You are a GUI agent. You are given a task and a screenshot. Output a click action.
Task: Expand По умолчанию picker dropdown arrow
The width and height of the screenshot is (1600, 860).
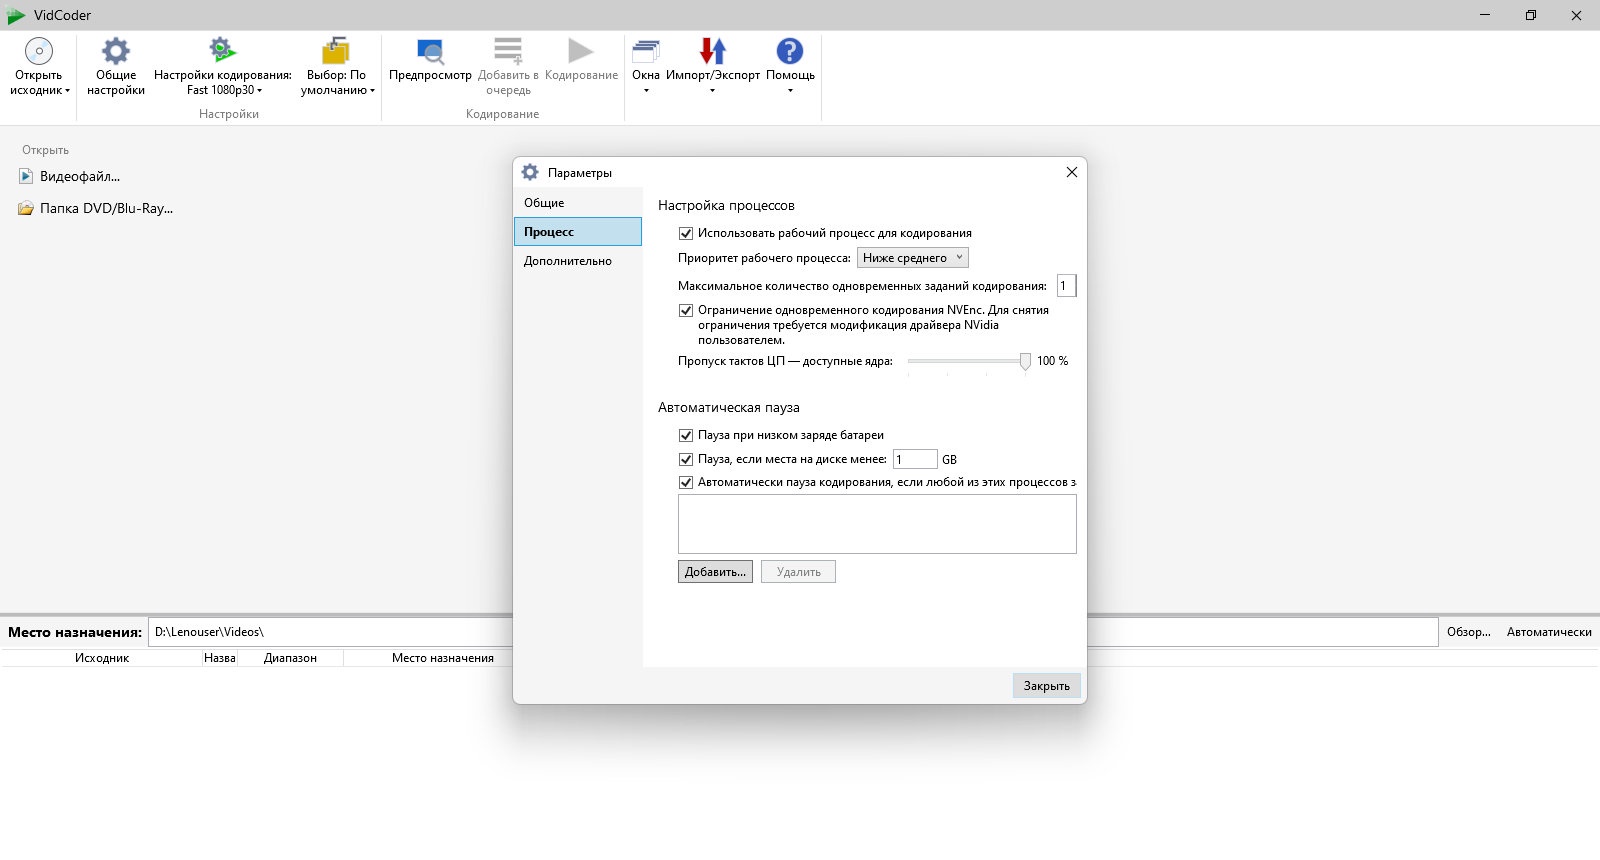tap(372, 91)
